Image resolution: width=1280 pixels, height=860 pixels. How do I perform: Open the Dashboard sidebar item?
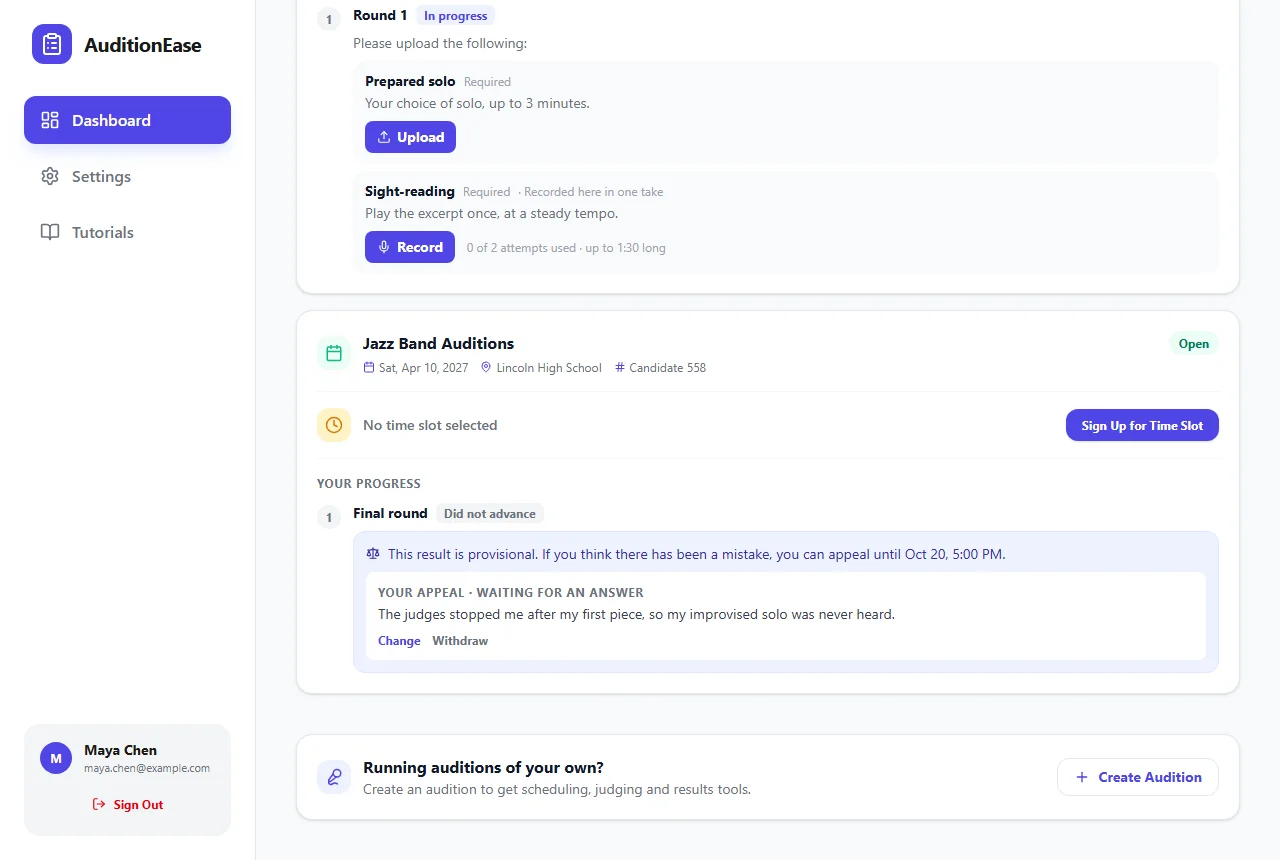(127, 120)
